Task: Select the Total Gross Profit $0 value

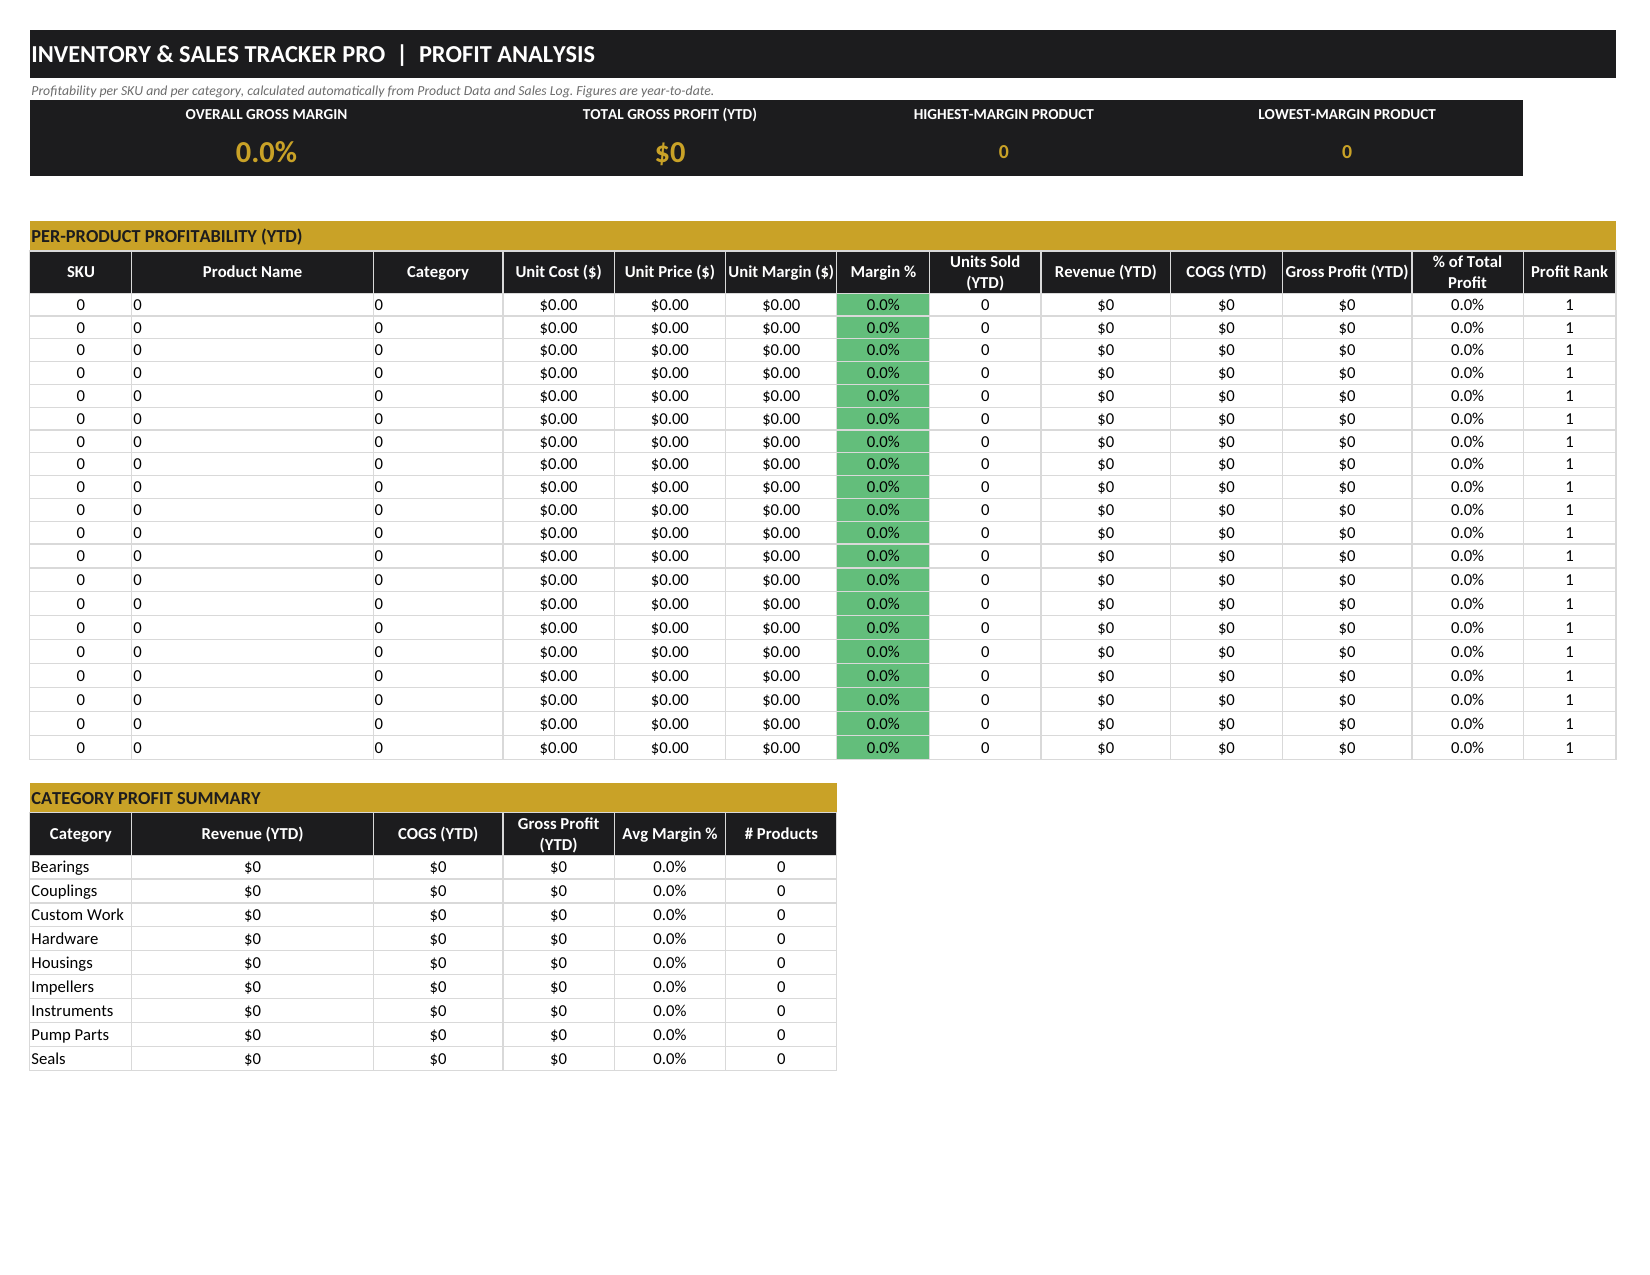Action: coord(670,152)
